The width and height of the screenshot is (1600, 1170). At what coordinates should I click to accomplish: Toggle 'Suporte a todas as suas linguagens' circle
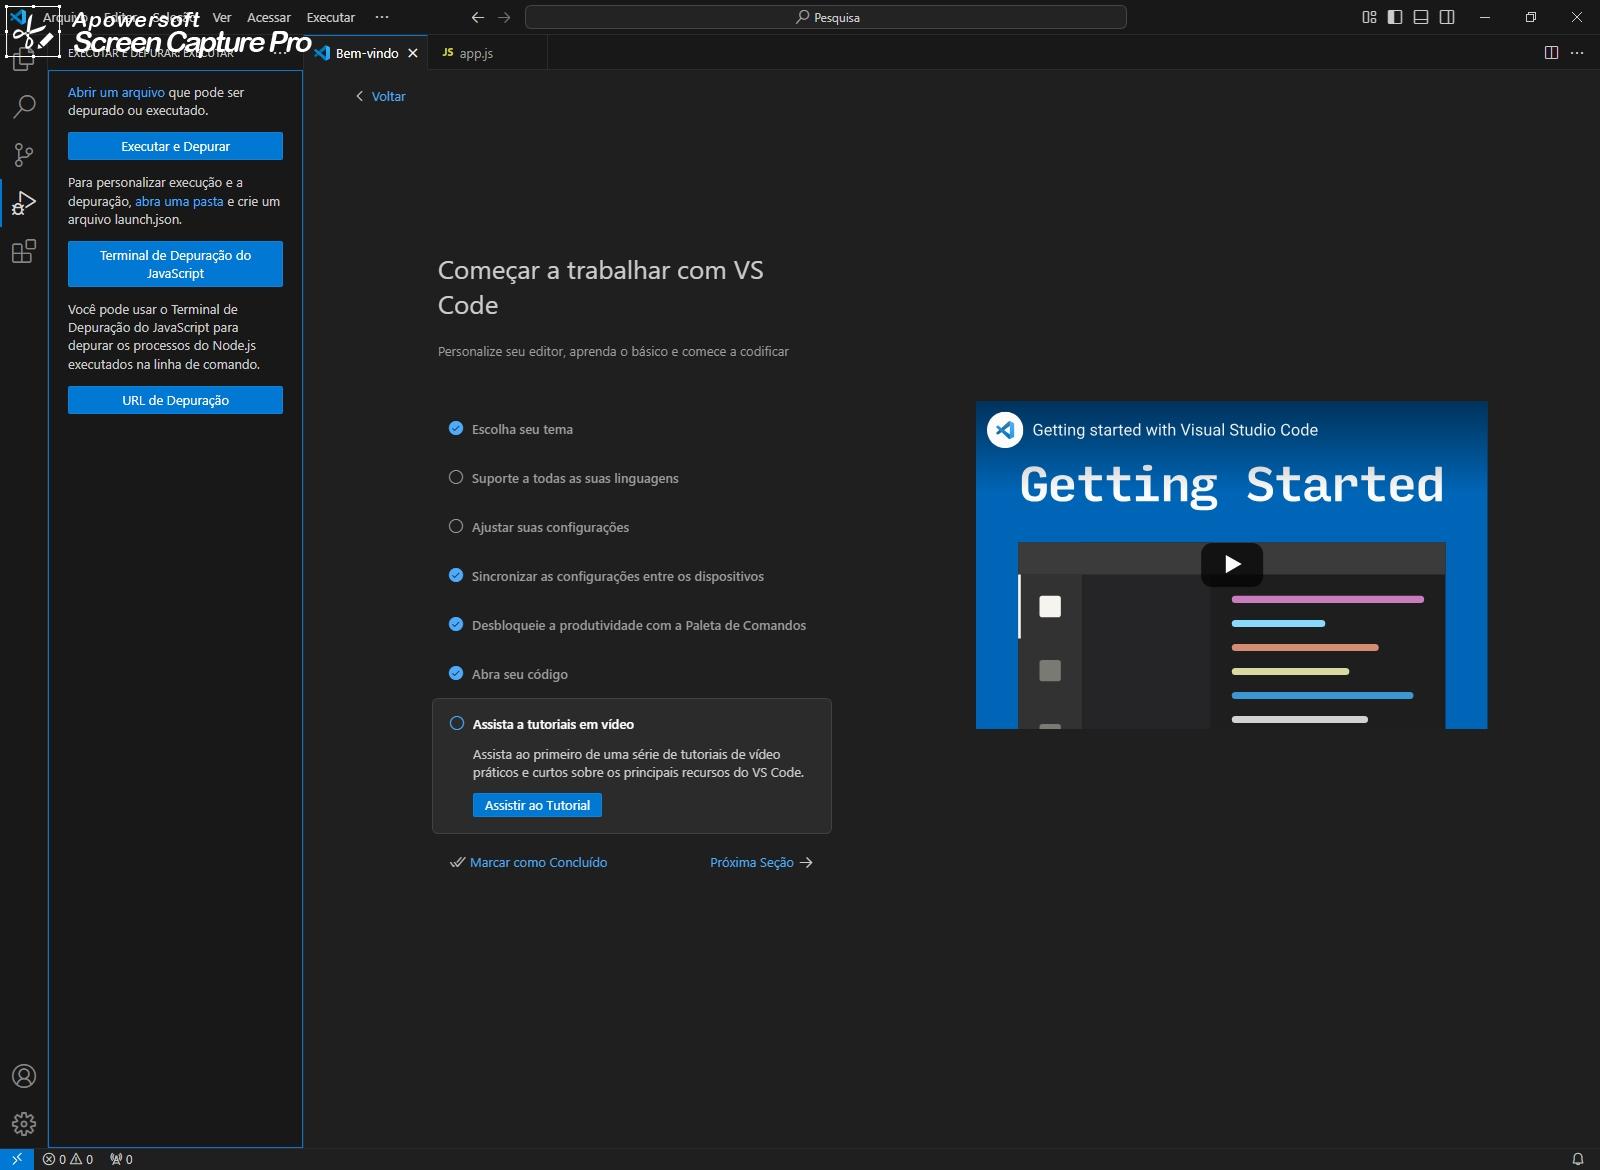click(x=456, y=478)
